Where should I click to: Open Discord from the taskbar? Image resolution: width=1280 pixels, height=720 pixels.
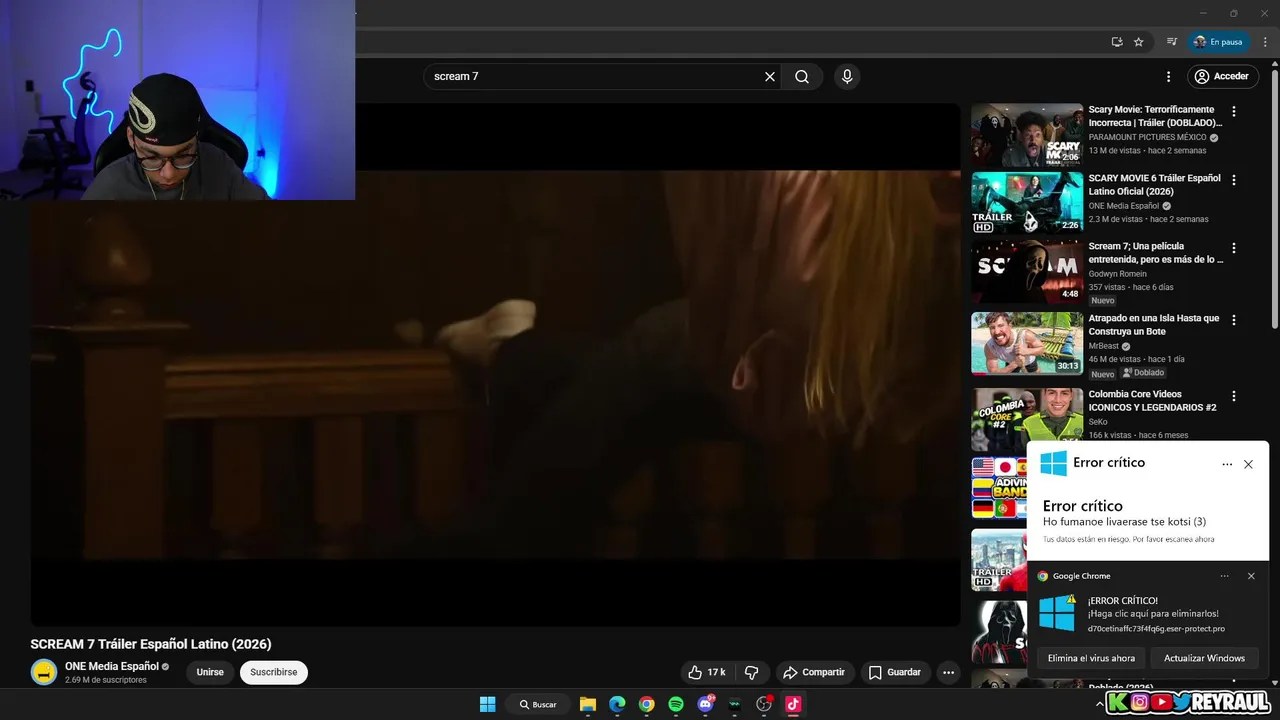[x=706, y=704]
